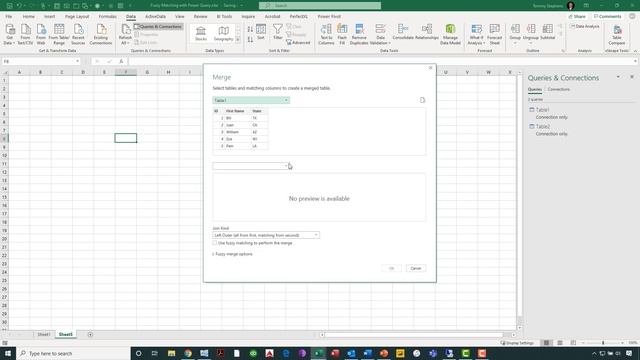Open the Join Kind dropdown

pos(266,235)
